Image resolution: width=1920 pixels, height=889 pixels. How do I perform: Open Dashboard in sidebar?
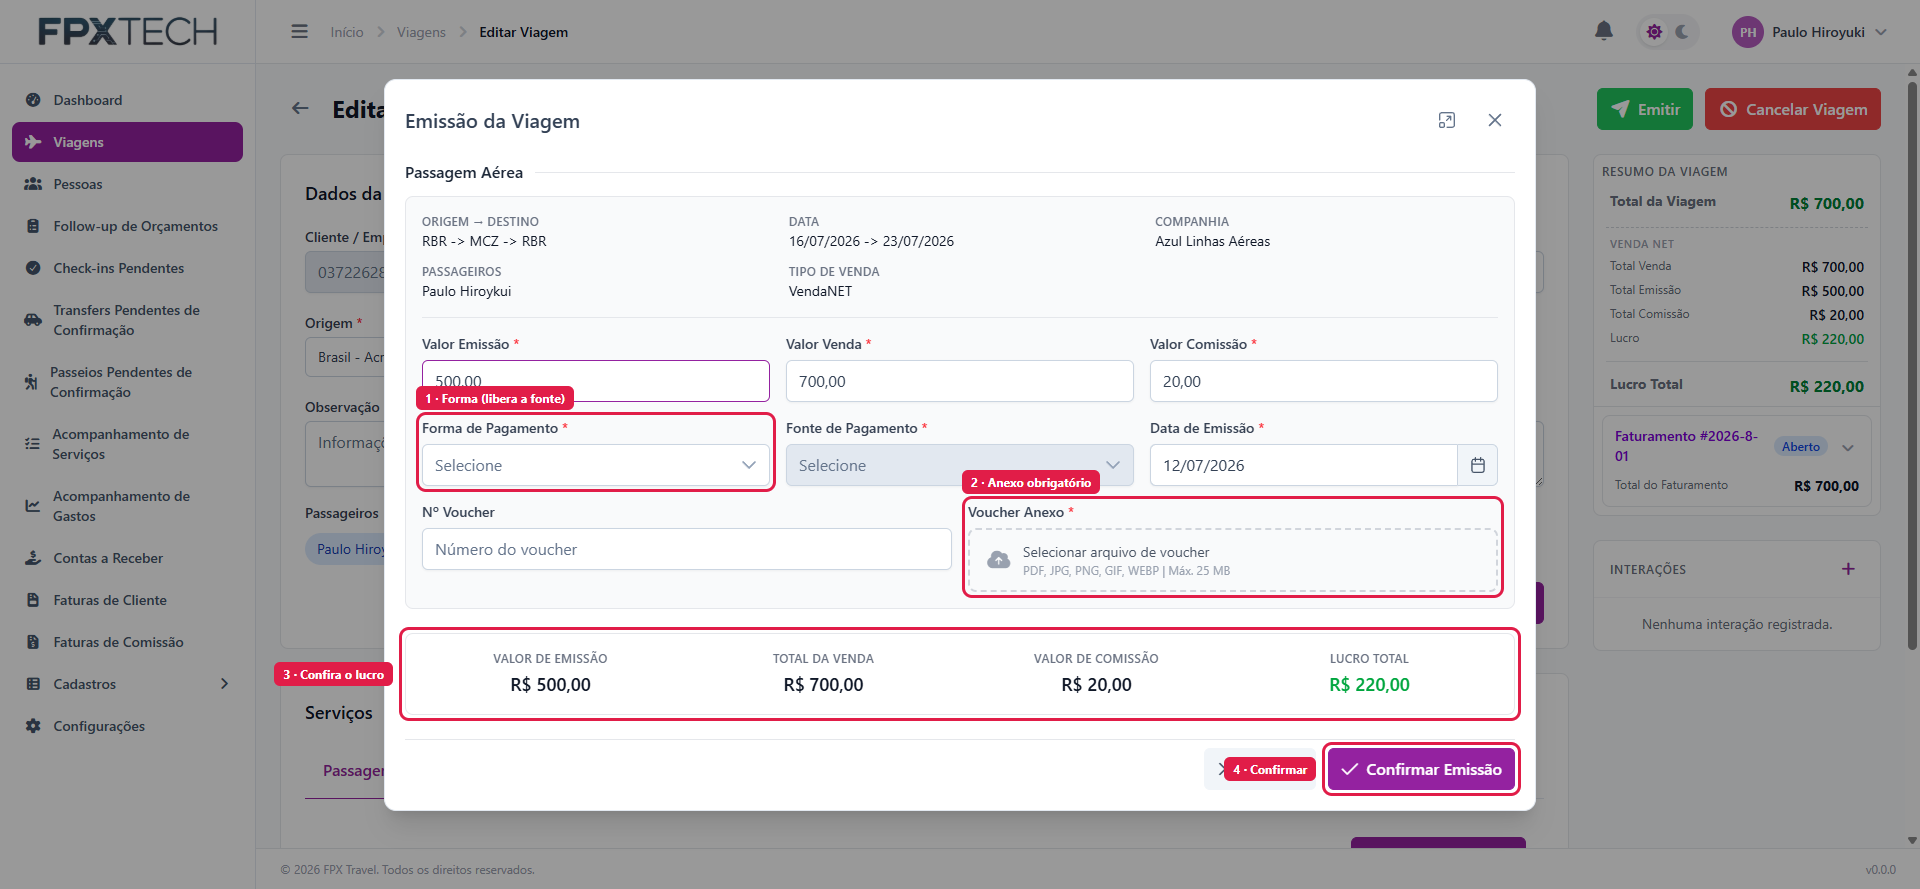(x=127, y=100)
